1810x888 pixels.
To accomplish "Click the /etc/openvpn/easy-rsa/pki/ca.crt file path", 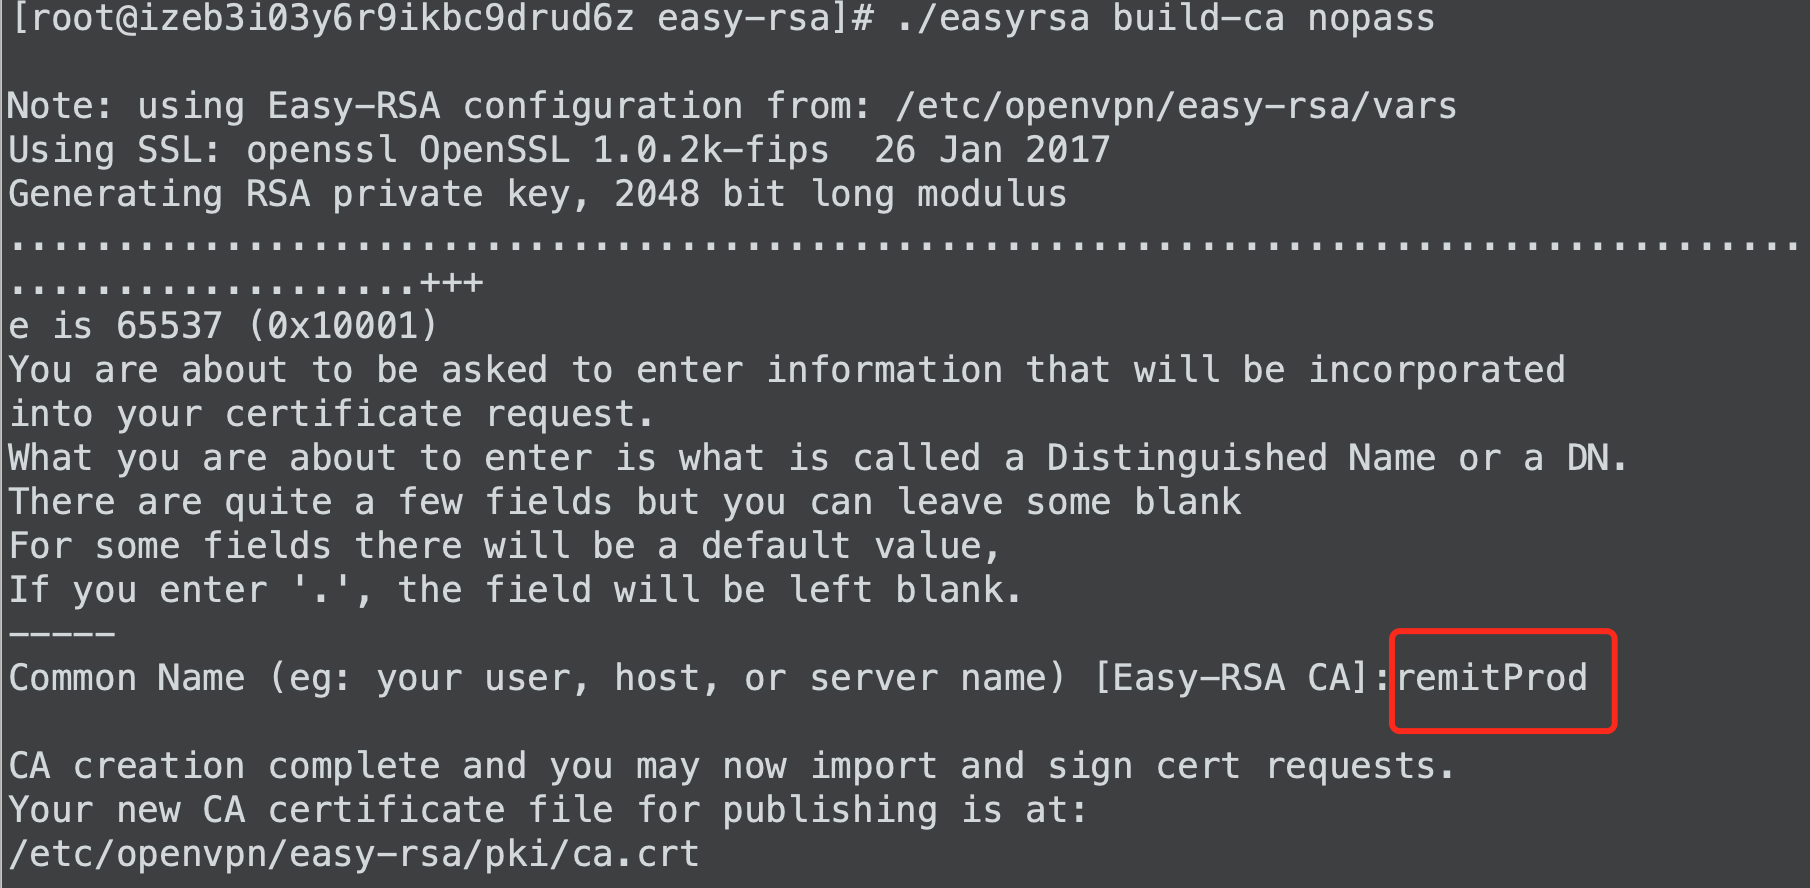I will (x=354, y=854).
